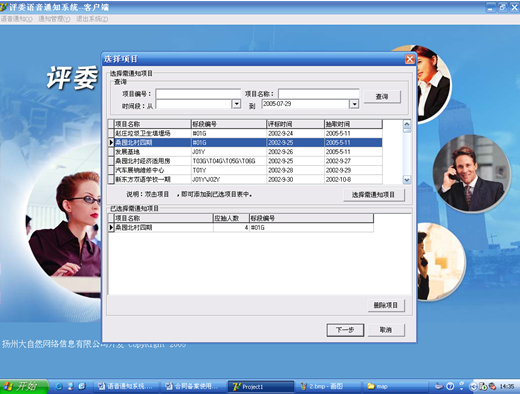Click the 2002-9-29 date cell
The width and height of the screenshot is (520, 394).
coord(353,170)
